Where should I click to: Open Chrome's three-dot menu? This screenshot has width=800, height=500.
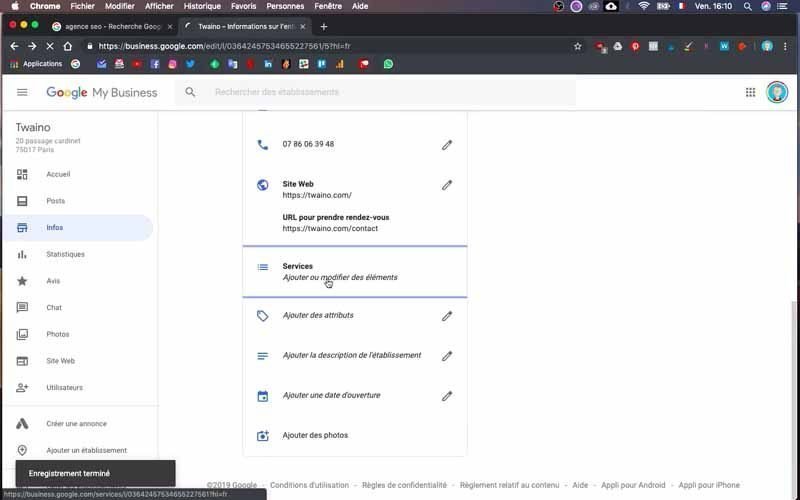tap(785, 46)
